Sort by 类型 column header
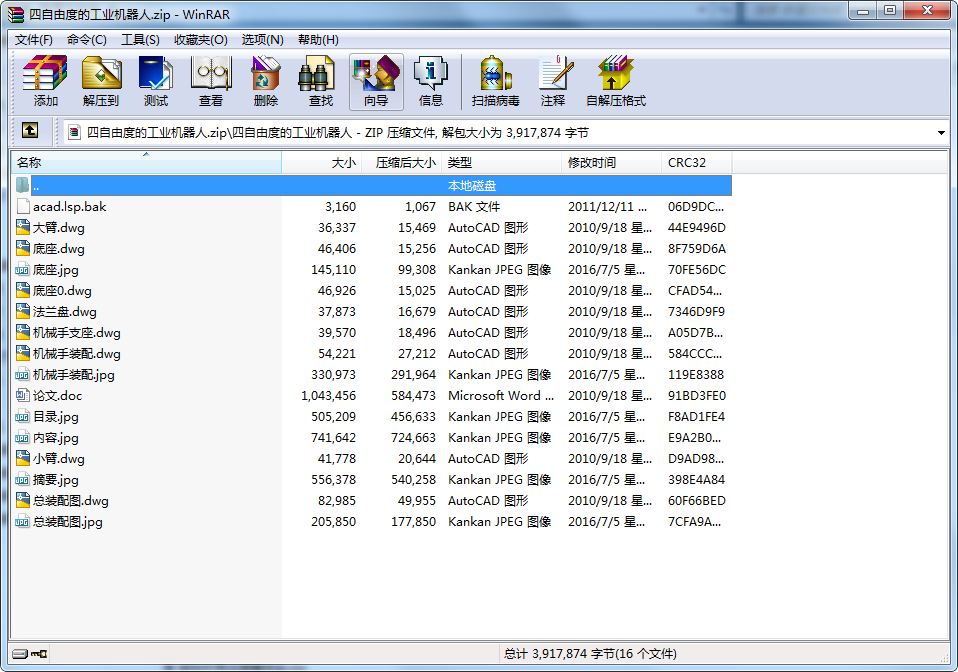The image size is (958, 672). pos(501,163)
